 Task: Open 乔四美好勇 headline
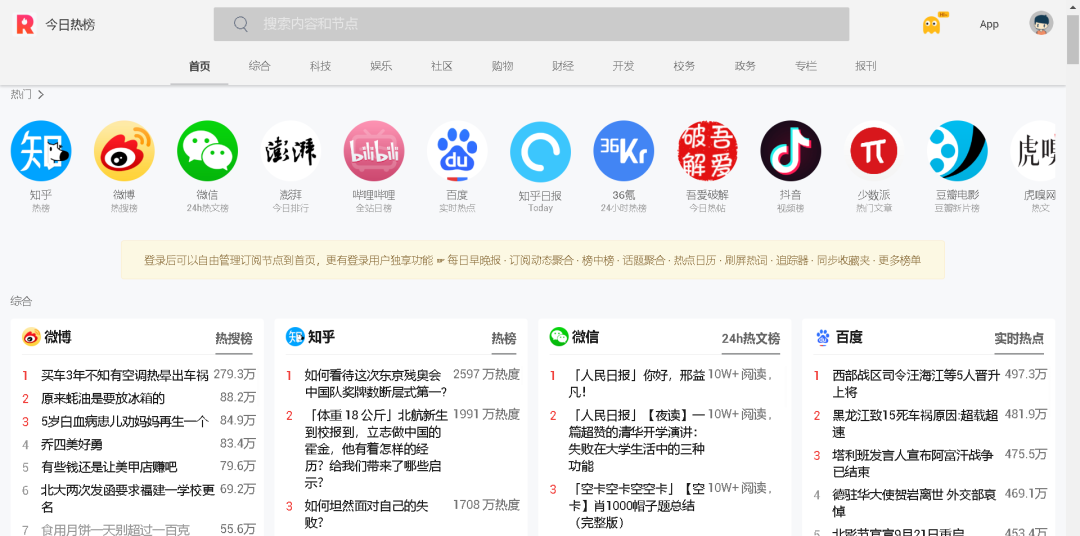pyautogui.click(x=72, y=444)
